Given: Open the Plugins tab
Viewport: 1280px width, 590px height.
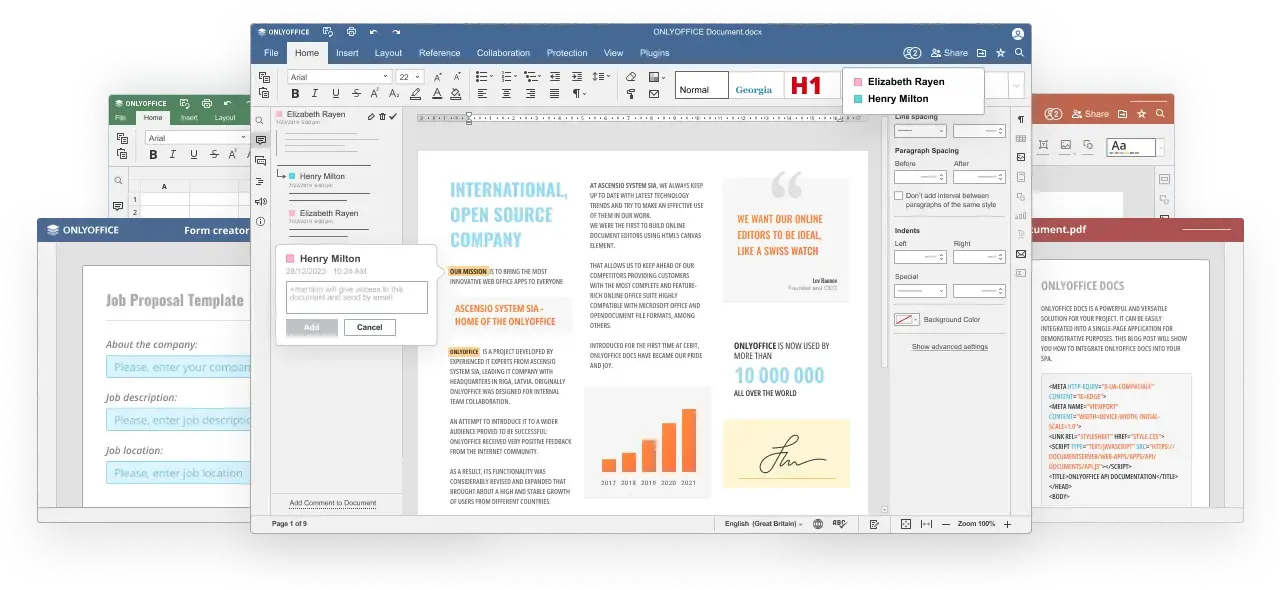Looking at the screenshot, I should pos(654,53).
